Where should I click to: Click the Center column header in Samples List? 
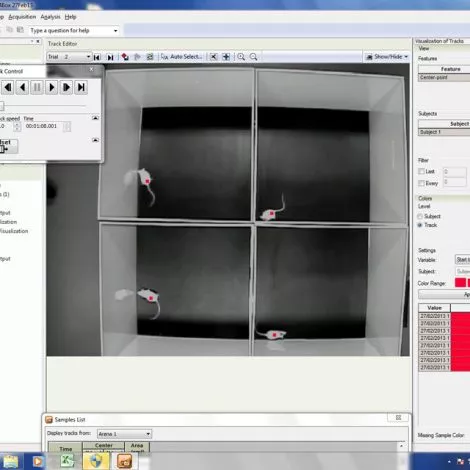point(104,445)
